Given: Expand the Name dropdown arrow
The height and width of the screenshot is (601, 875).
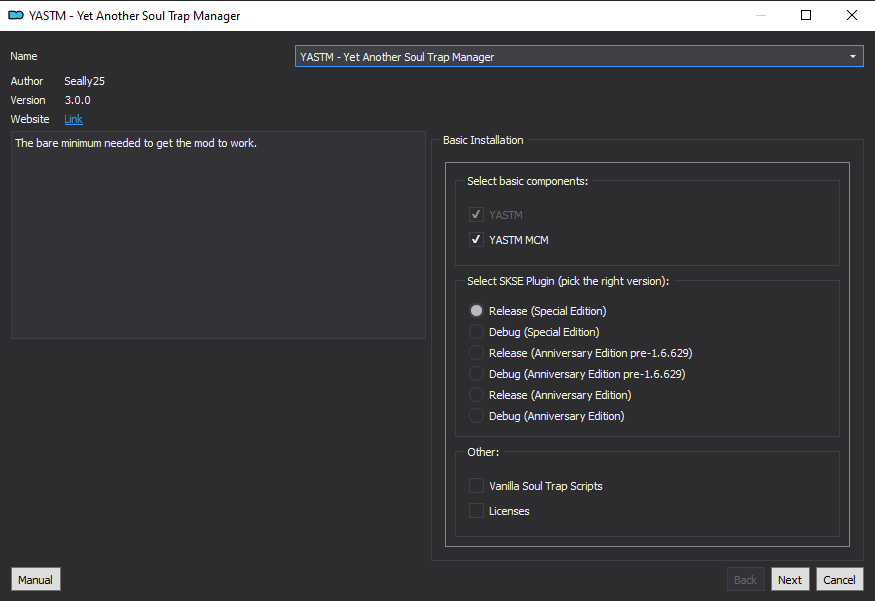Looking at the screenshot, I should (x=852, y=56).
